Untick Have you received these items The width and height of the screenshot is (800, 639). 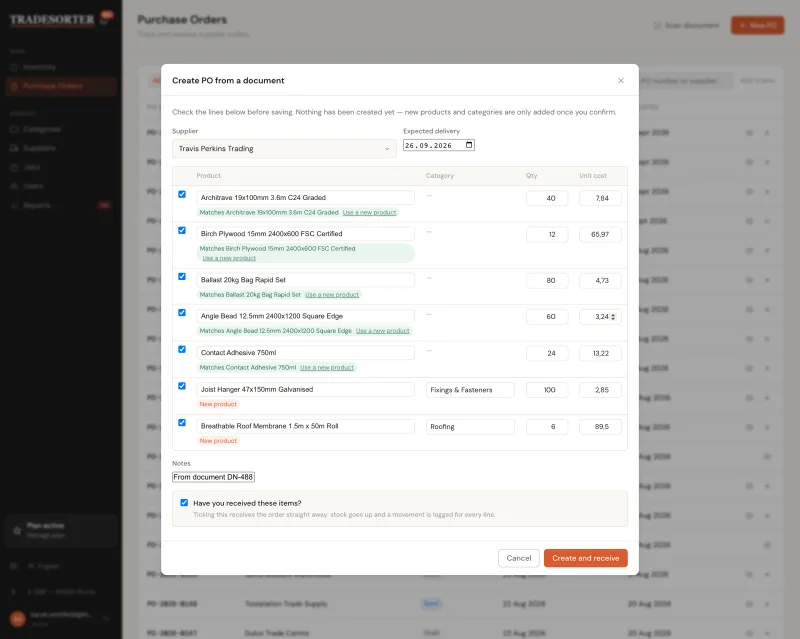(184, 503)
